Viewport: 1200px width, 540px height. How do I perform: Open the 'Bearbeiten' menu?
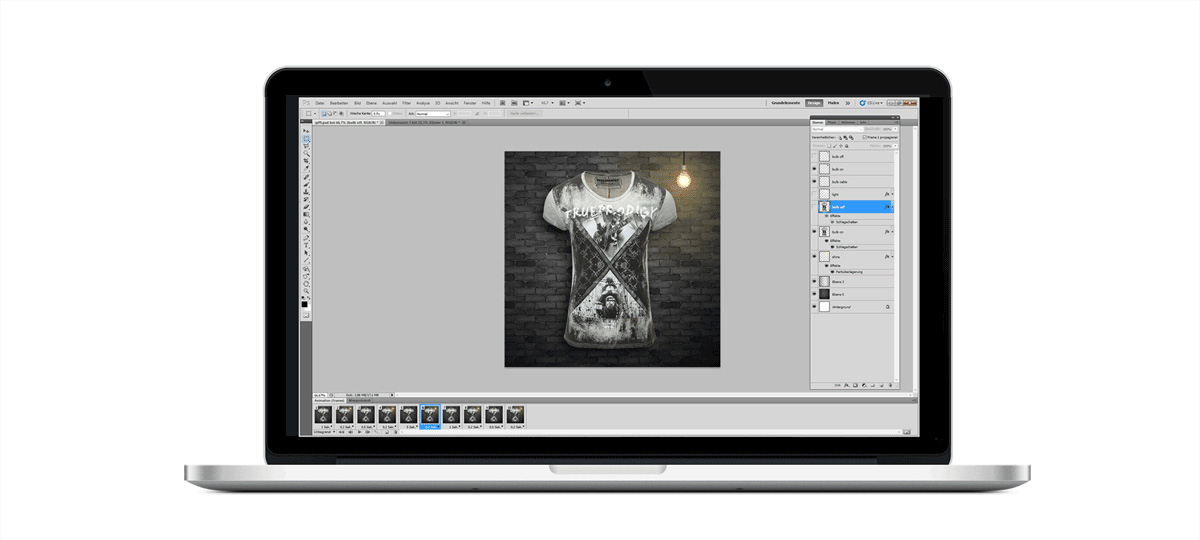click(x=339, y=103)
